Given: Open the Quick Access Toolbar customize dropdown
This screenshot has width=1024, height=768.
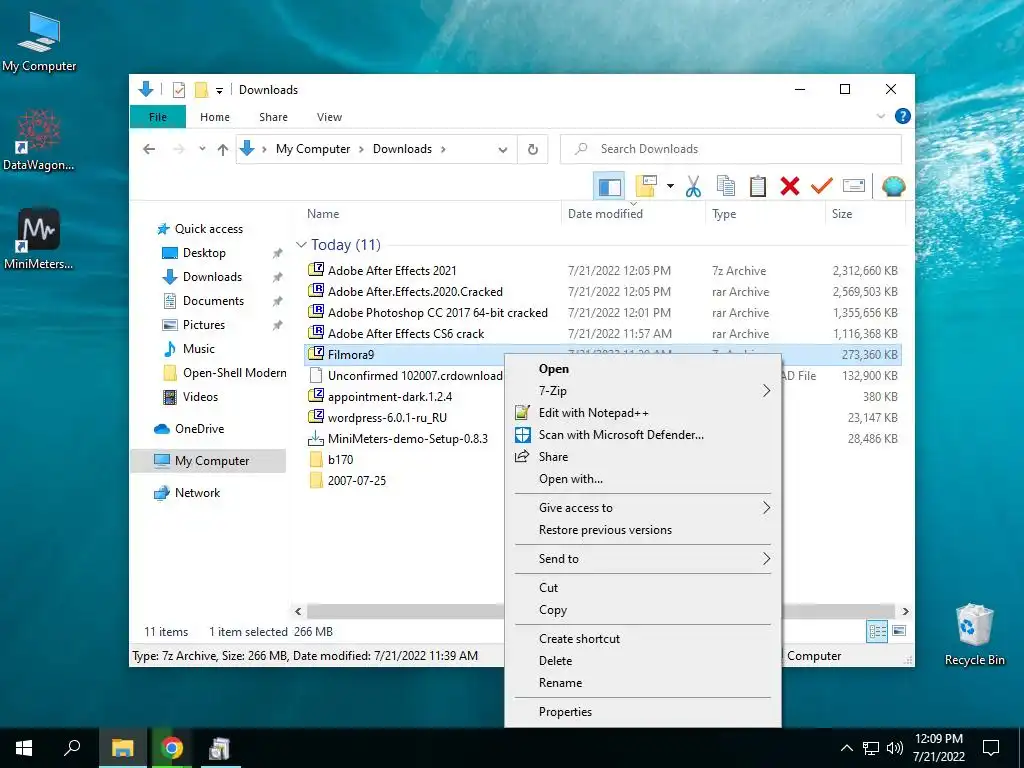Looking at the screenshot, I should 219,90.
